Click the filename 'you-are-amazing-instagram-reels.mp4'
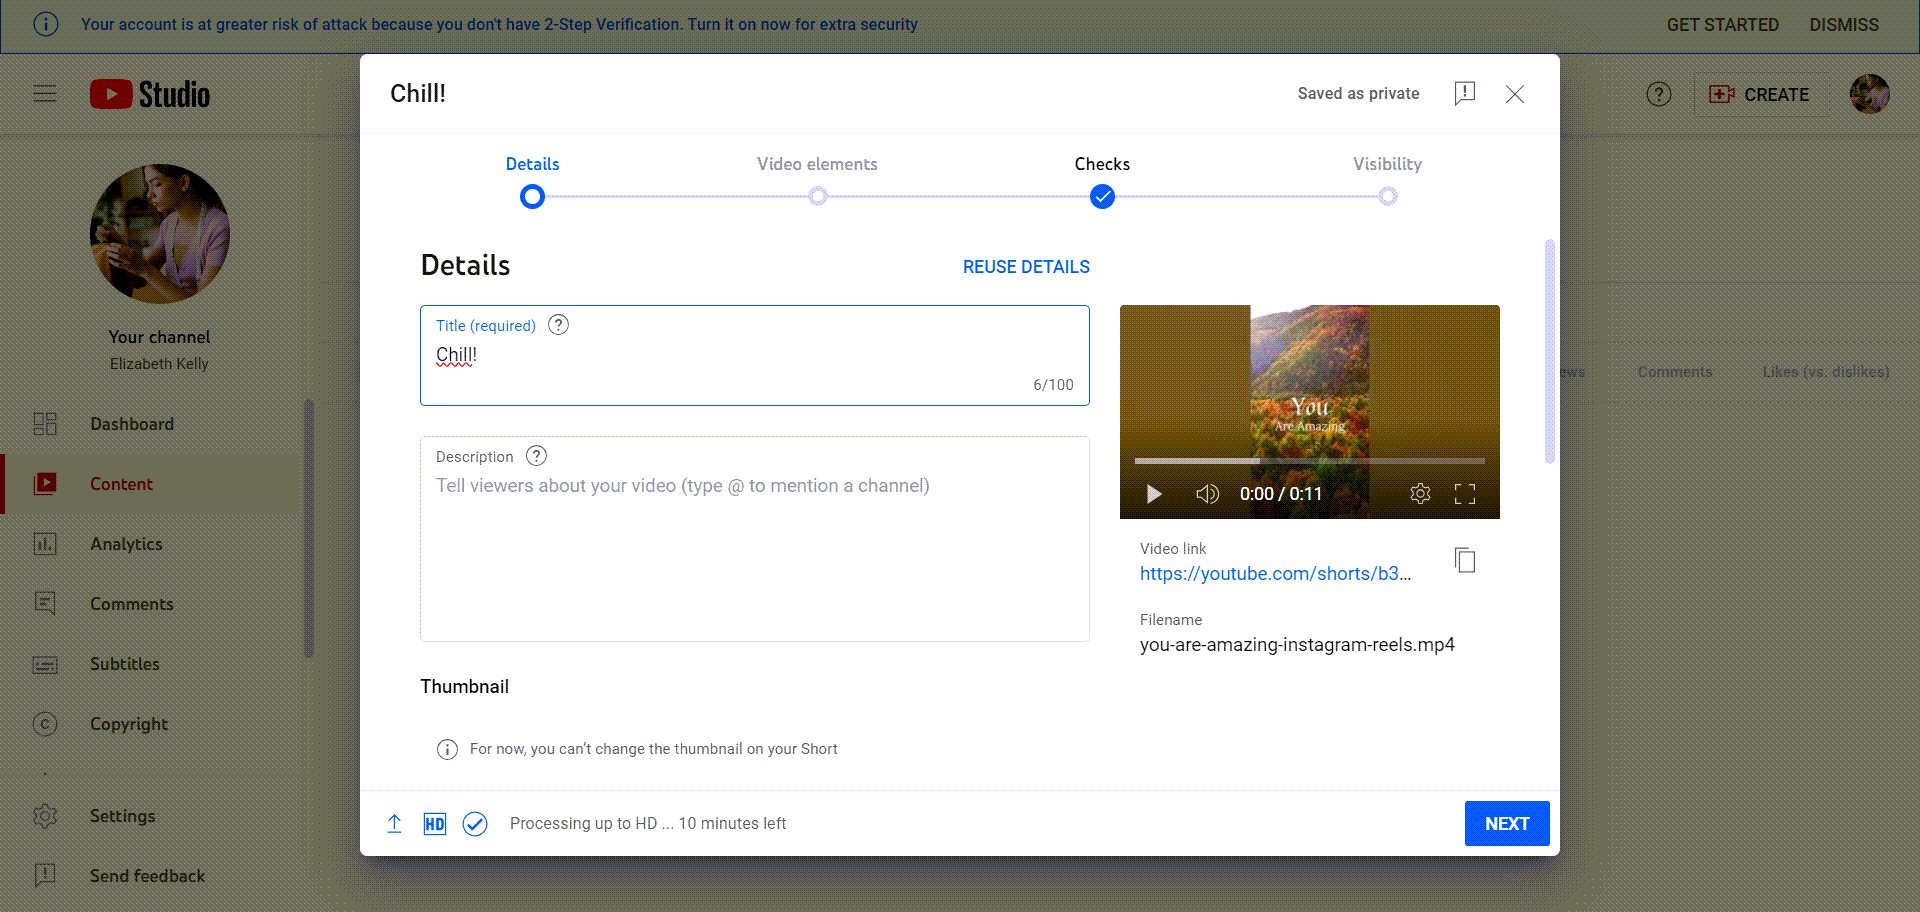Image resolution: width=1920 pixels, height=912 pixels. point(1297,645)
